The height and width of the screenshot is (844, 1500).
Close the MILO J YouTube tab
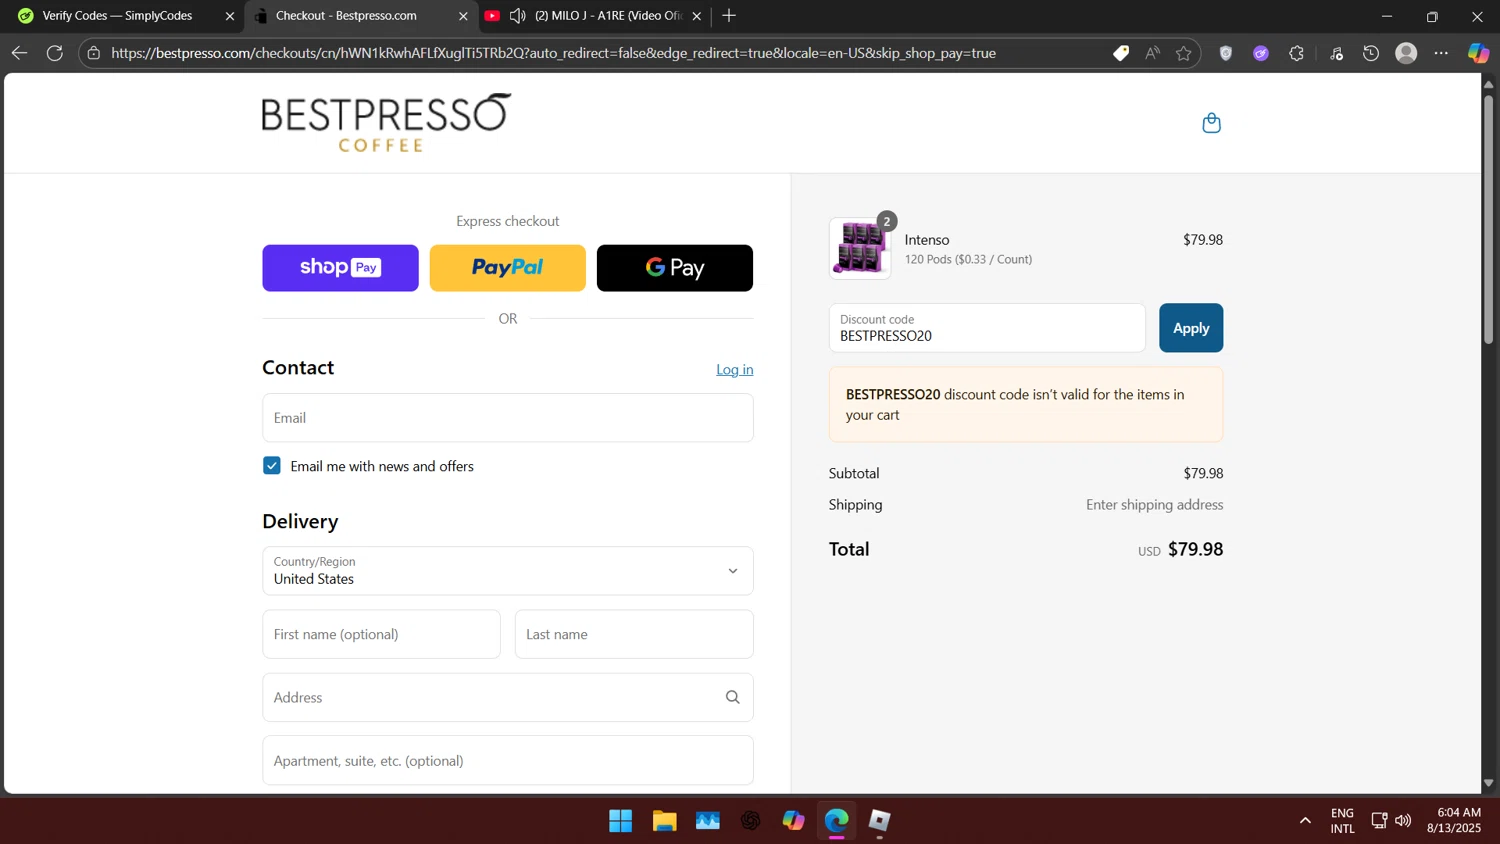click(x=697, y=16)
